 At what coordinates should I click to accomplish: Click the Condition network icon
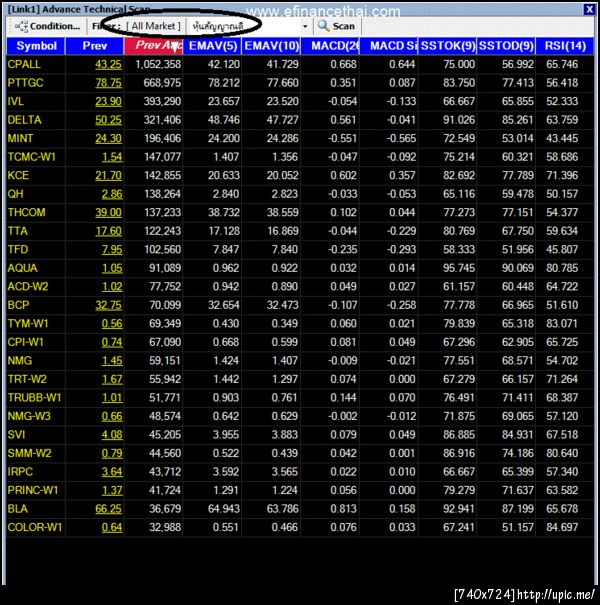[x=21, y=26]
